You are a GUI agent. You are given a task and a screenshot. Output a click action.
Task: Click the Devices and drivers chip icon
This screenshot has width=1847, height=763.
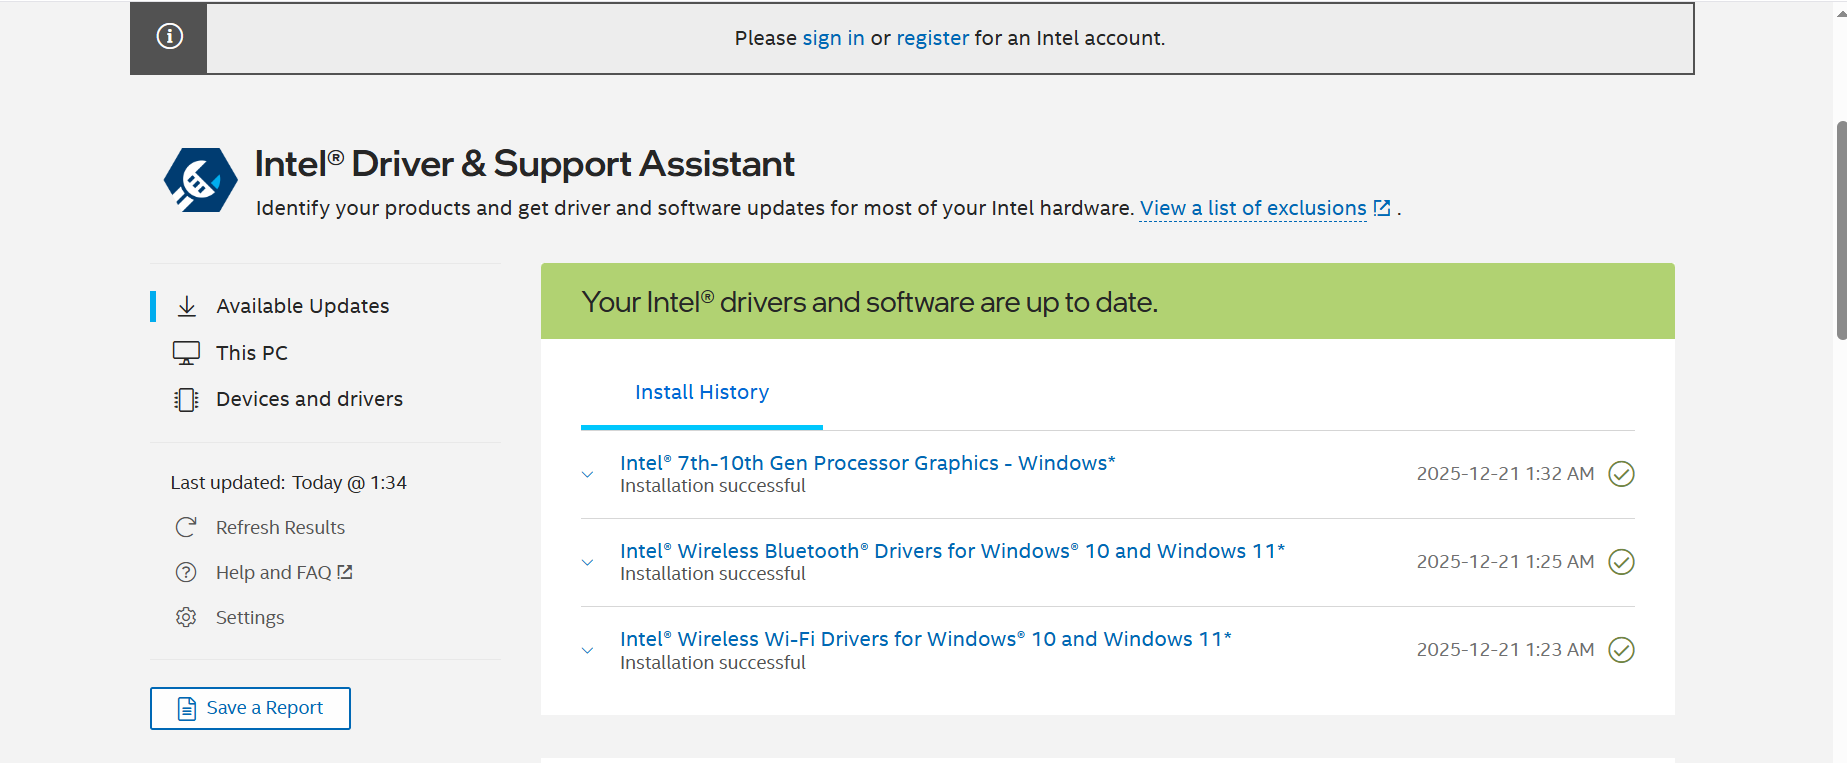(x=186, y=400)
